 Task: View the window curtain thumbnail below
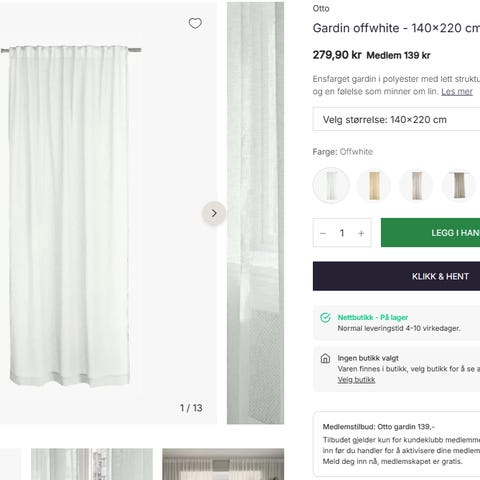92,464
